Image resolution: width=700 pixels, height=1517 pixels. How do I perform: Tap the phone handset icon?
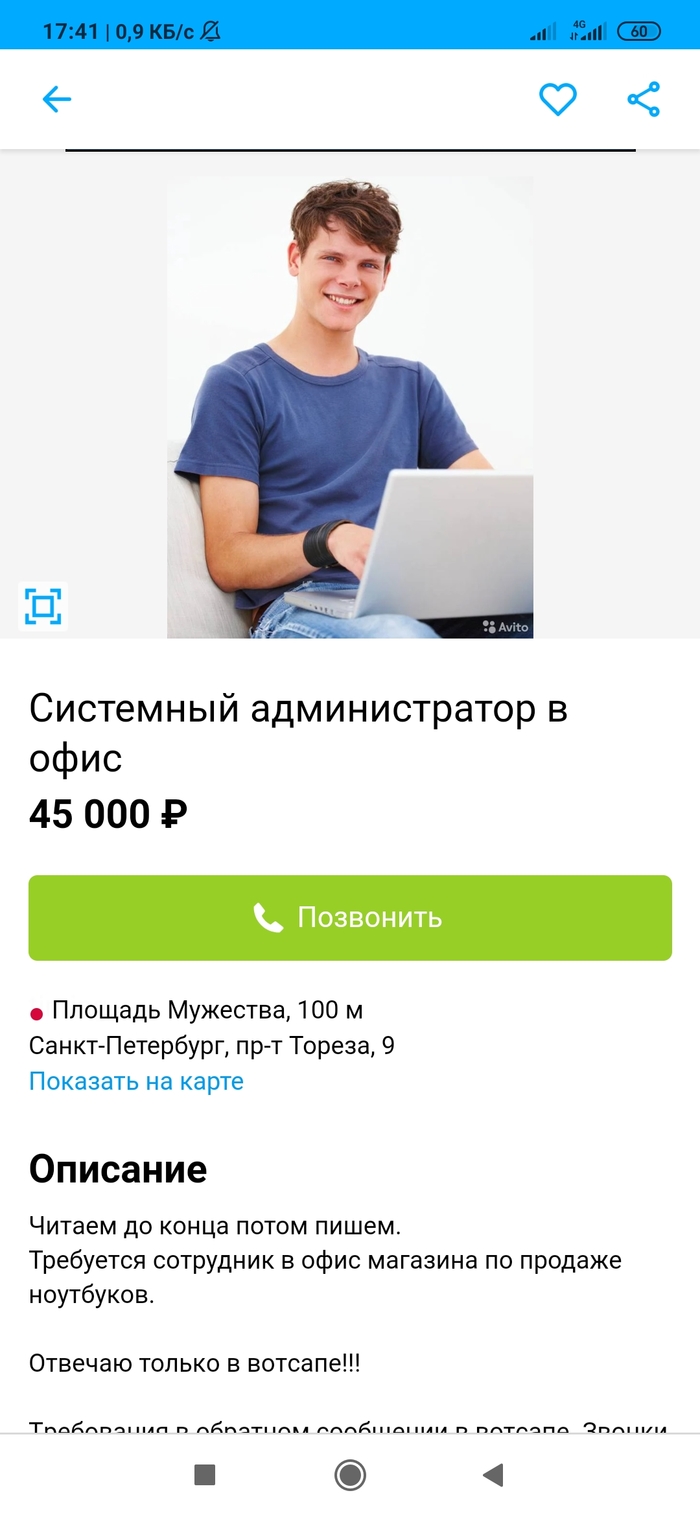click(268, 918)
